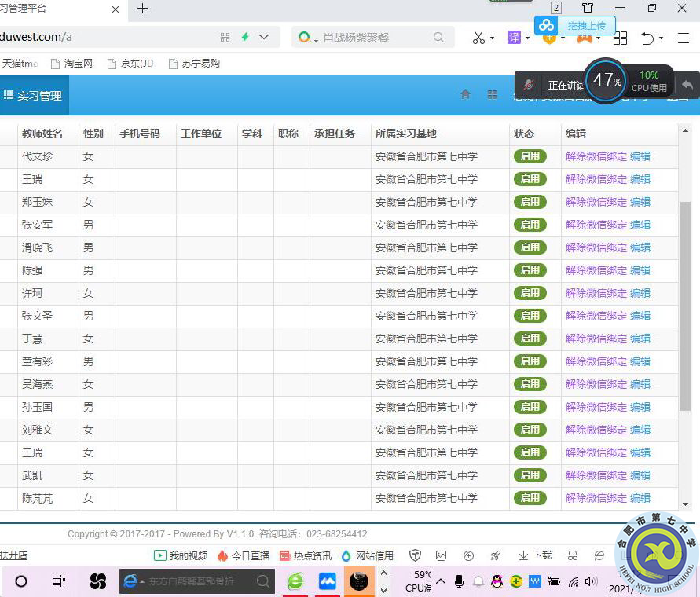Click 解除微信绑定 for 许珂
The image size is (700, 597).
[596, 293]
